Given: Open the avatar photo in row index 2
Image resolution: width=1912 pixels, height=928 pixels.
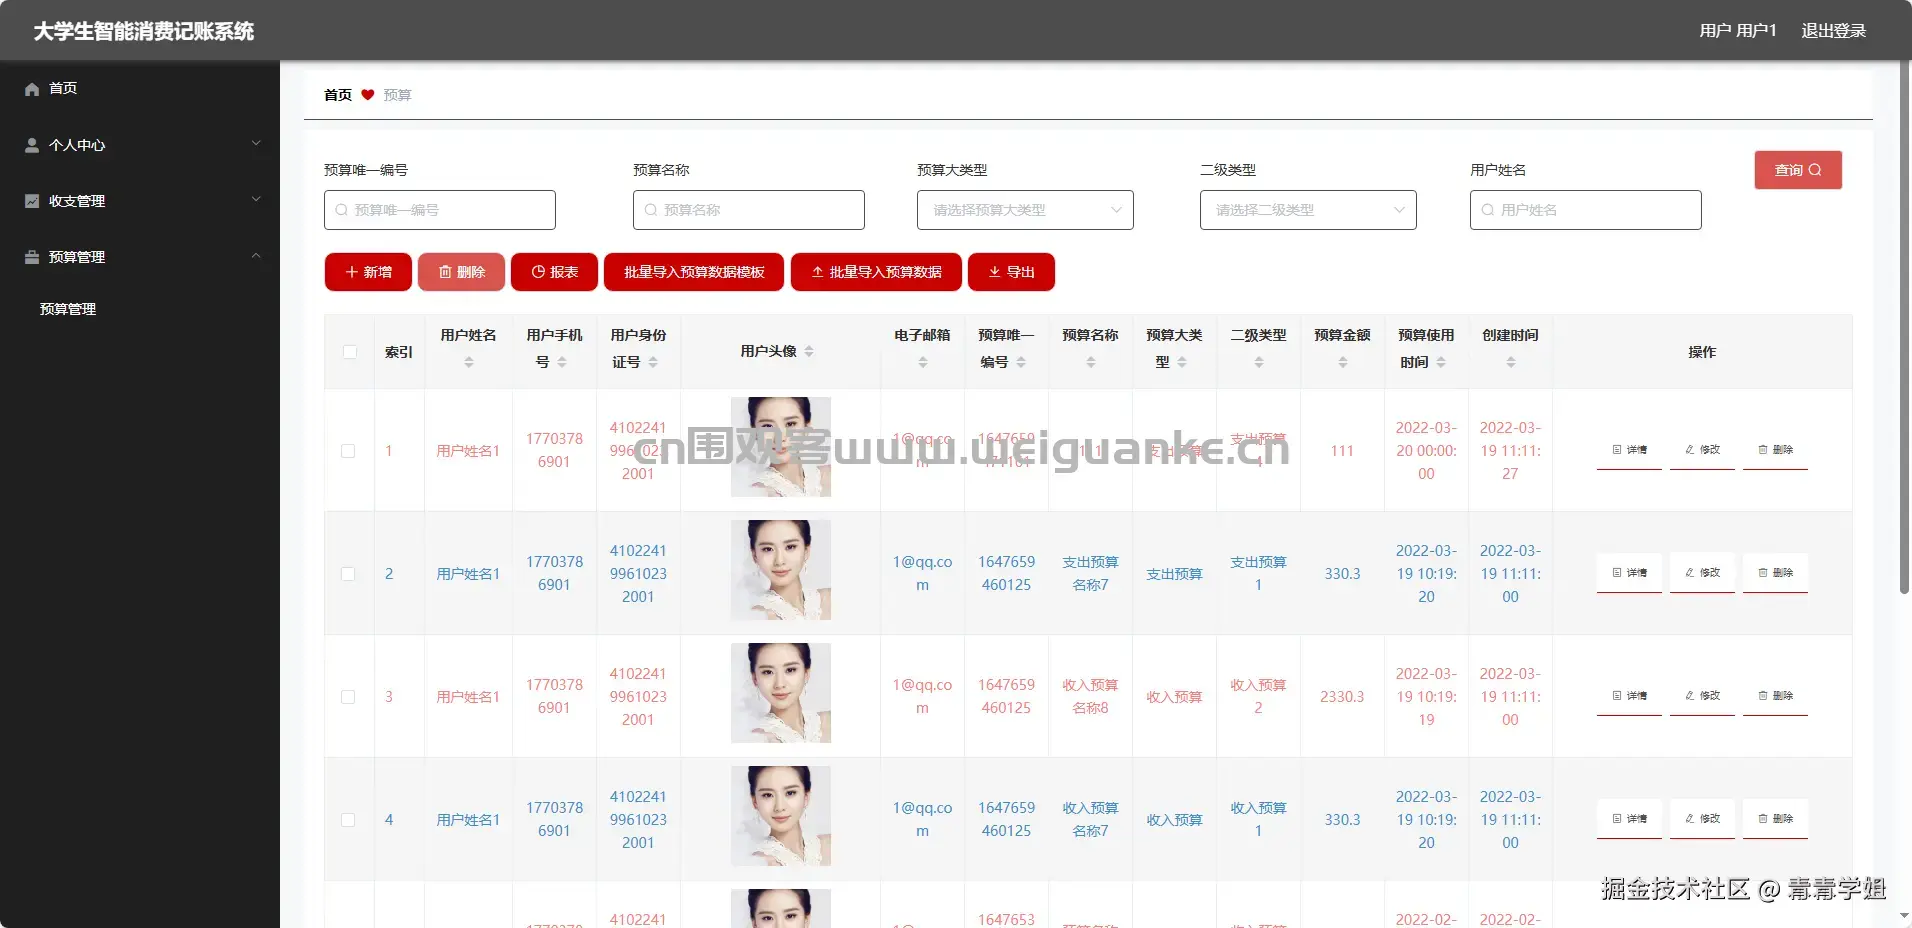Looking at the screenshot, I should (781, 570).
